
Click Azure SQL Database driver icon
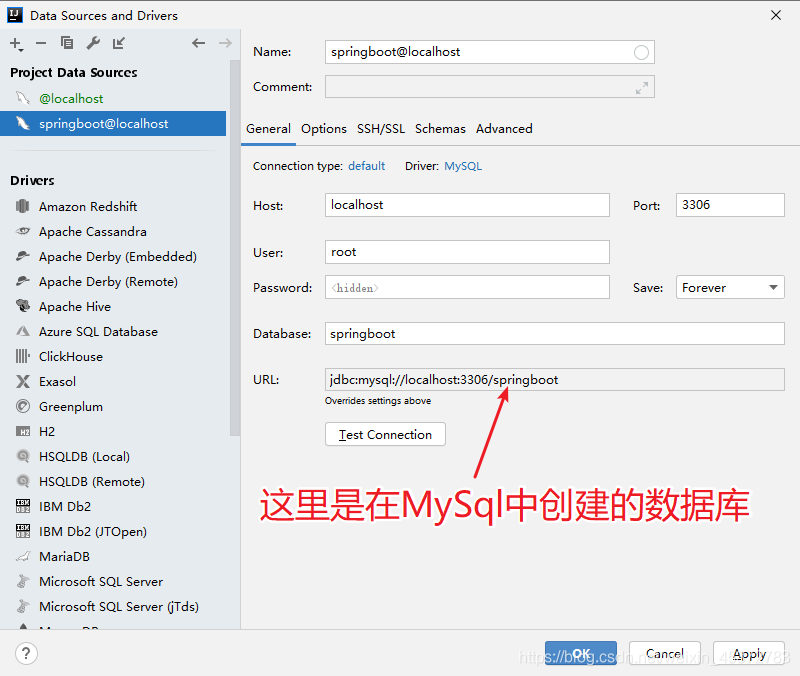click(22, 331)
